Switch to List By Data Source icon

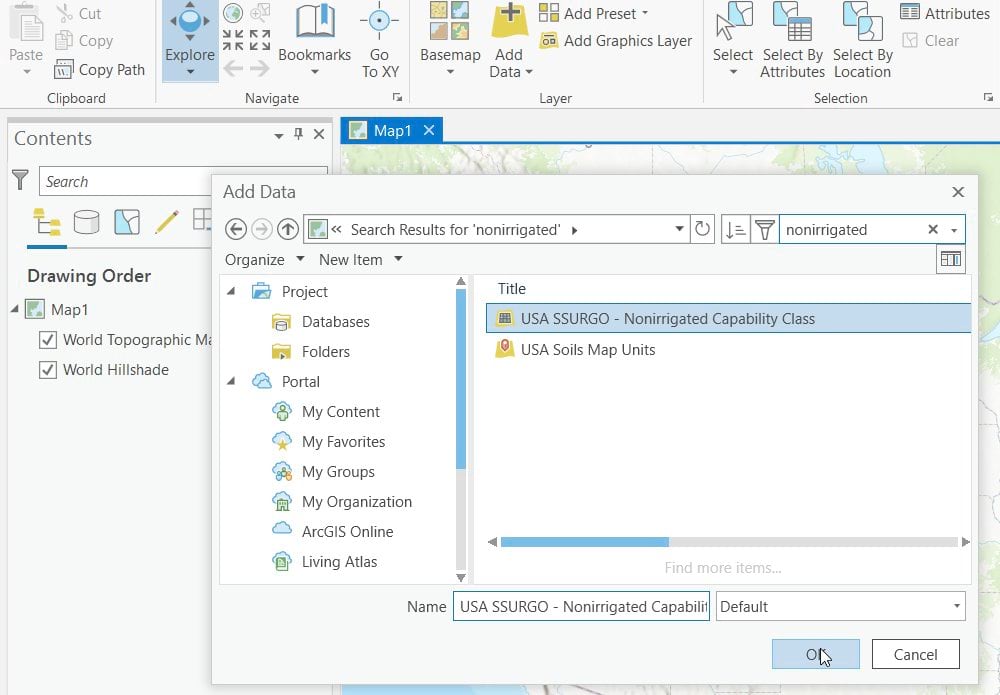coord(86,223)
